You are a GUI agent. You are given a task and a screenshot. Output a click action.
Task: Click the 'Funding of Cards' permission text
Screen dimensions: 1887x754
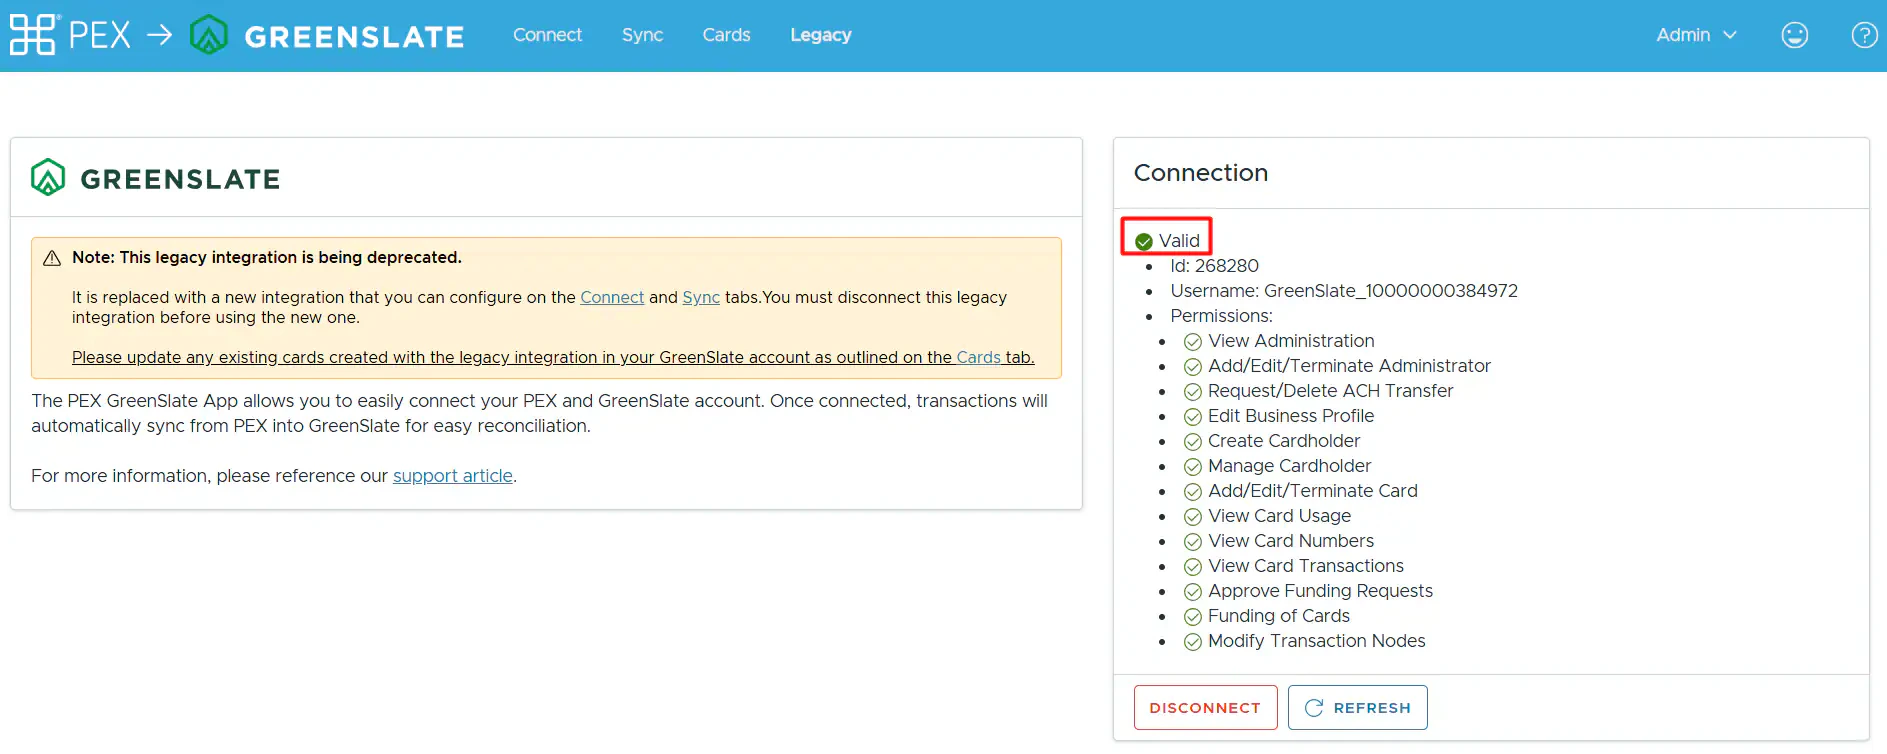tap(1279, 616)
